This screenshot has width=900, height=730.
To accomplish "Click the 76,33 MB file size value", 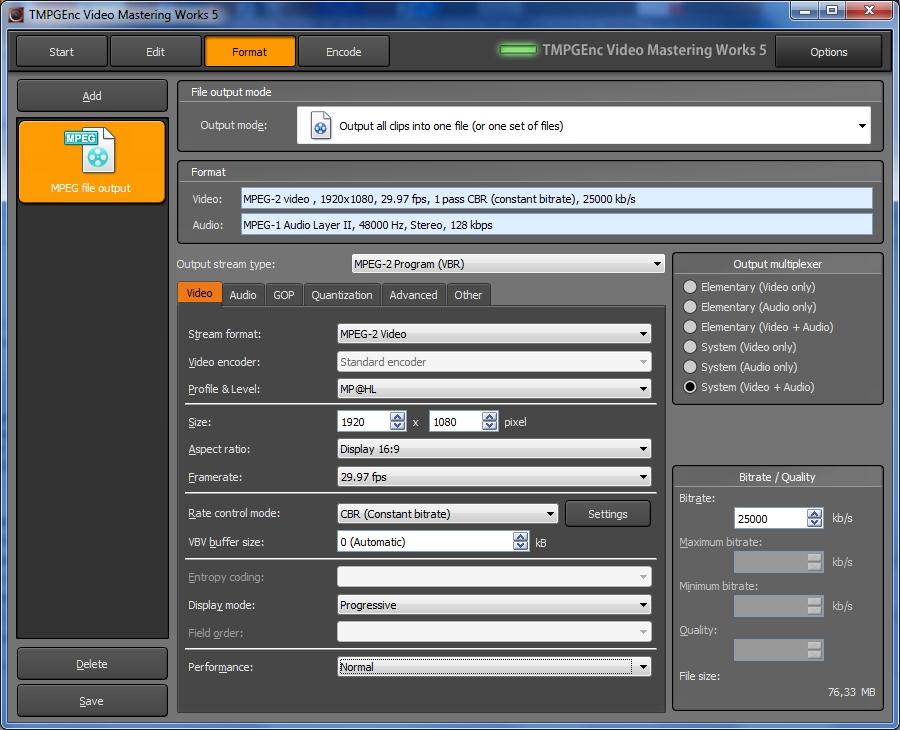I will [x=851, y=692].
